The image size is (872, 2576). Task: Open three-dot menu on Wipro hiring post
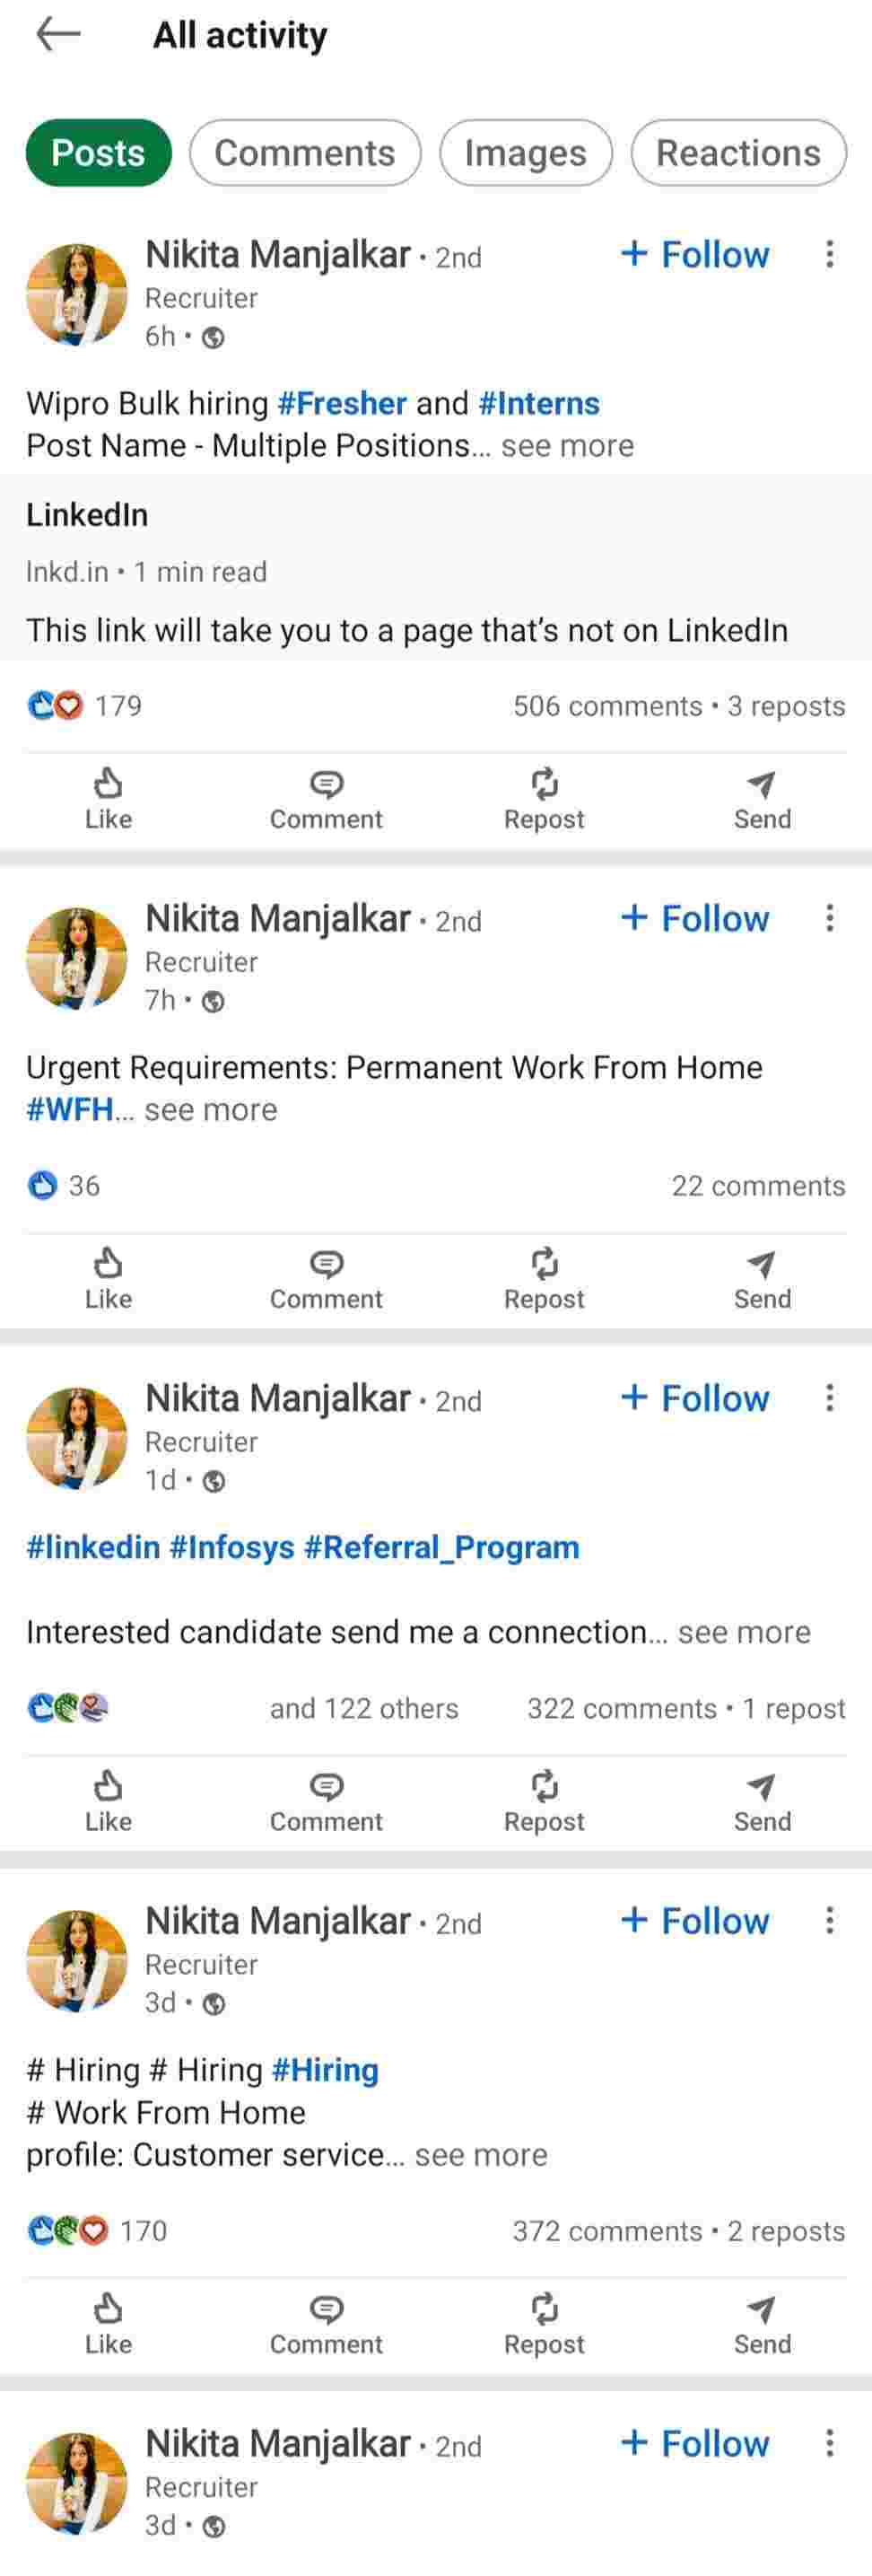tap(829, 254)
